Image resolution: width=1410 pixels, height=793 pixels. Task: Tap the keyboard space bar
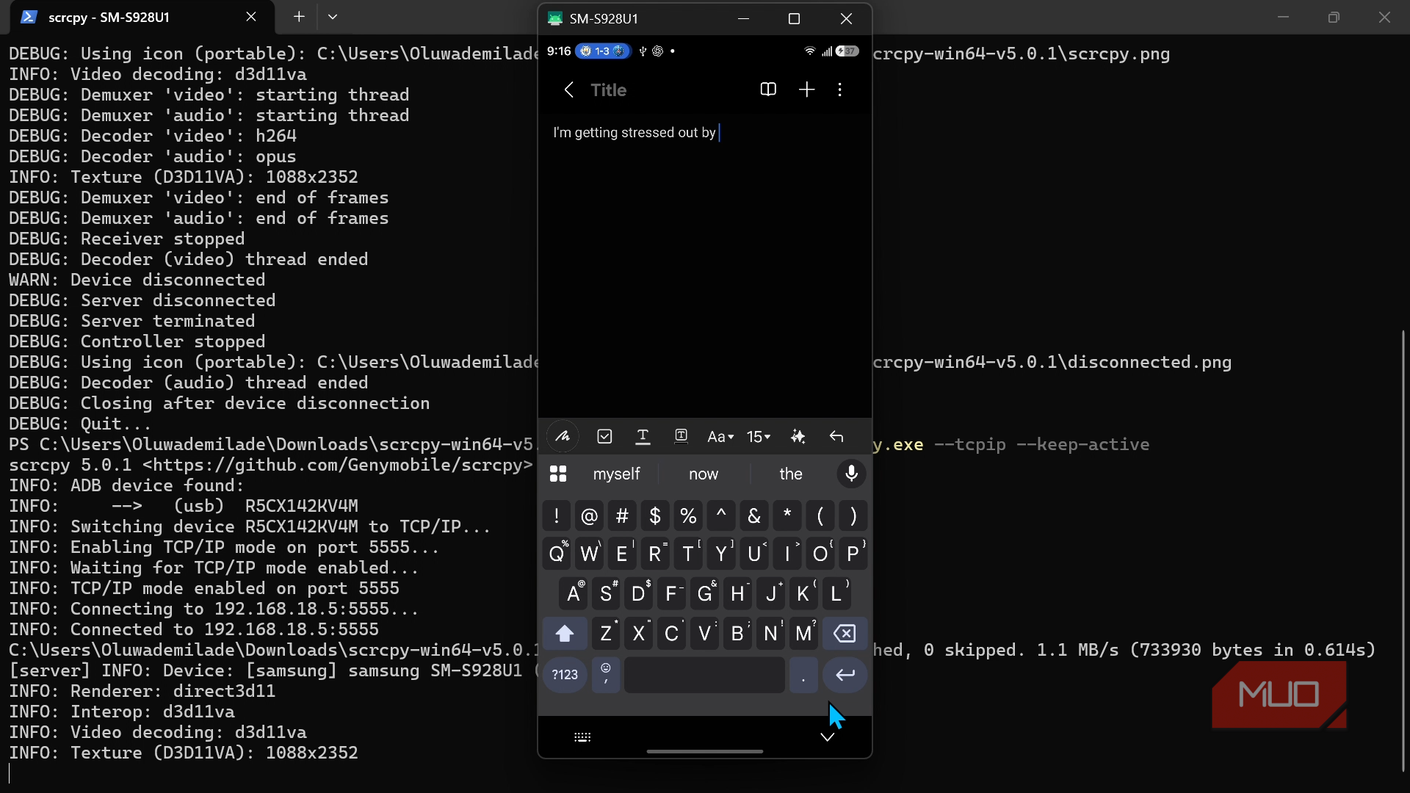704,675
